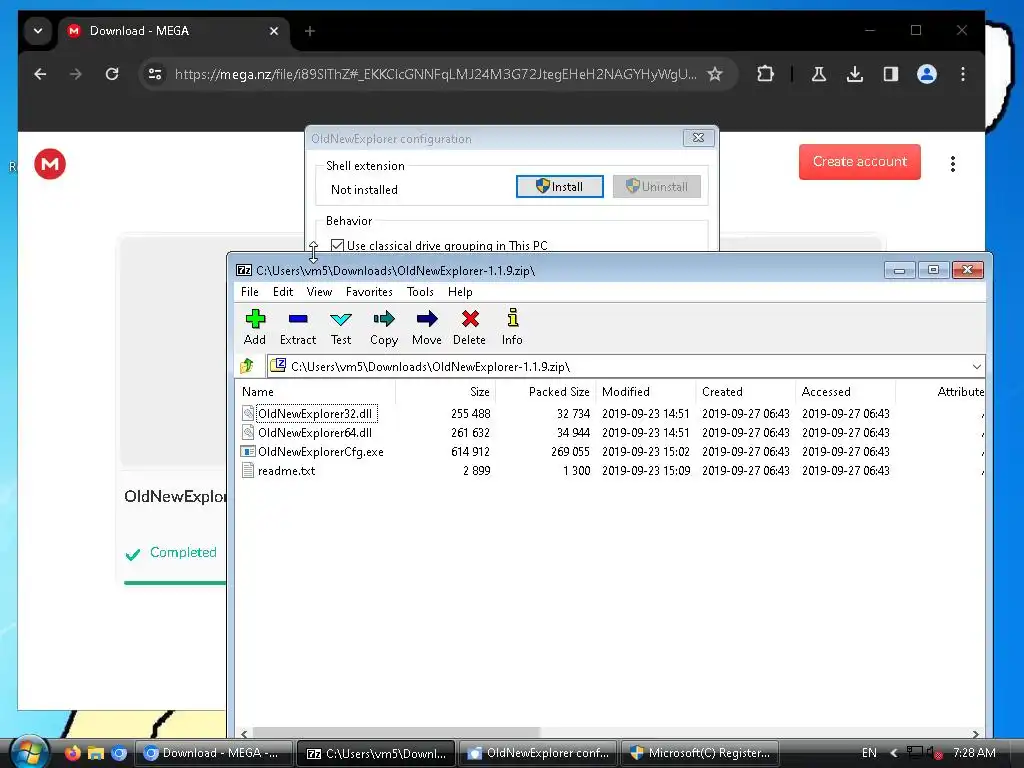Click the 7-Zip horizontal scrollbar thumb
Image resolution: width=1024 pixels, height=768 pixels.
(x=396, y=733)
